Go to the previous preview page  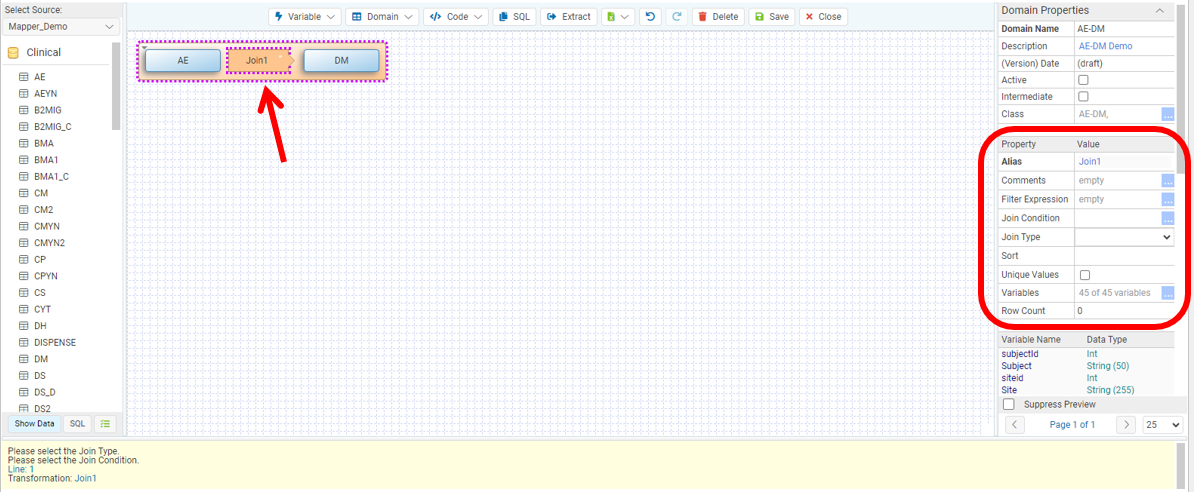(1015, 425)
